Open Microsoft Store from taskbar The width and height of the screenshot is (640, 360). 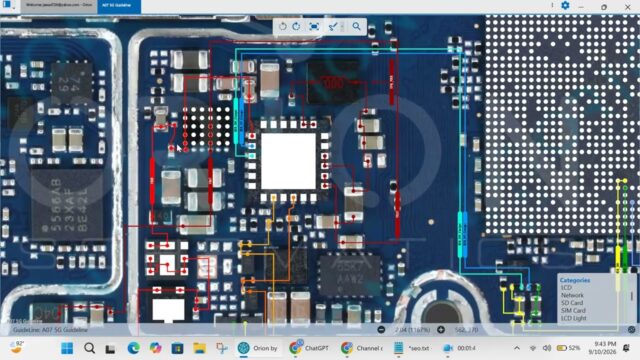pyautogui.click(x=178, y=348)
